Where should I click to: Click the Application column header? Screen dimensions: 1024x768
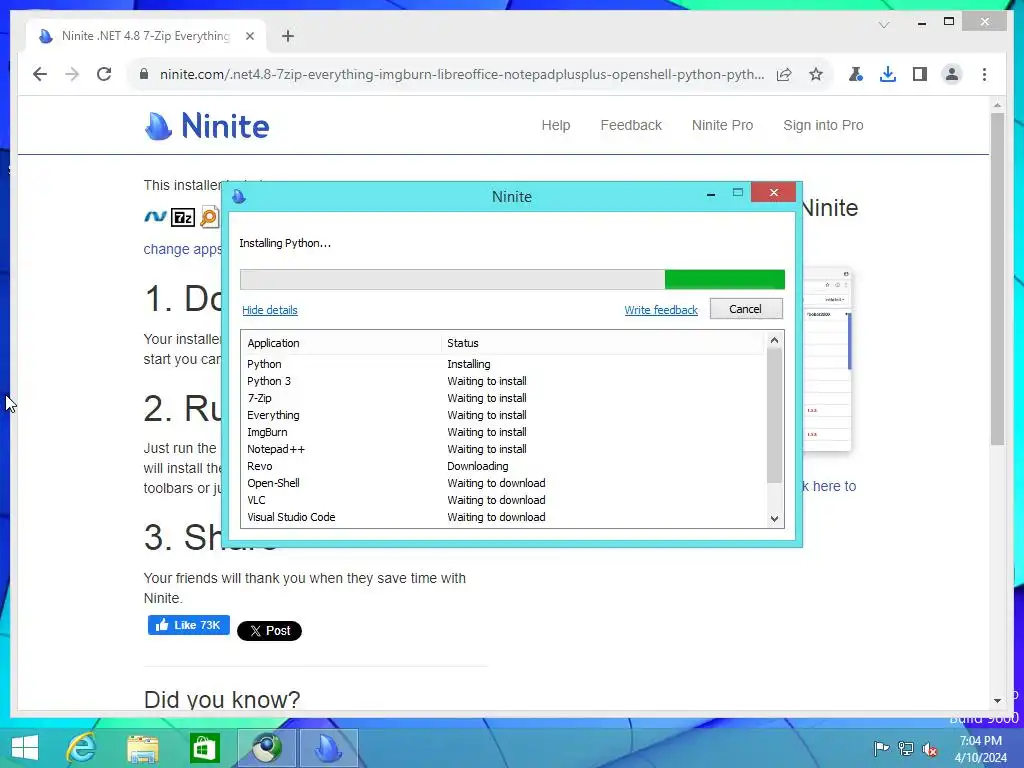pyautogui.click(x=341, y=343)
